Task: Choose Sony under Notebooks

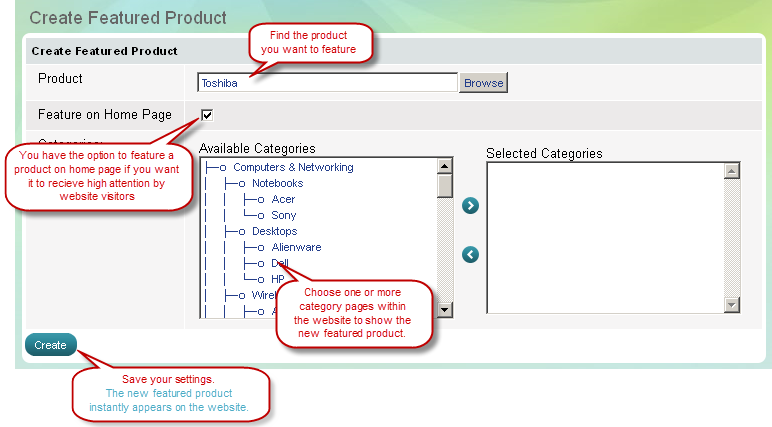Action: click(x=284, y=215)
